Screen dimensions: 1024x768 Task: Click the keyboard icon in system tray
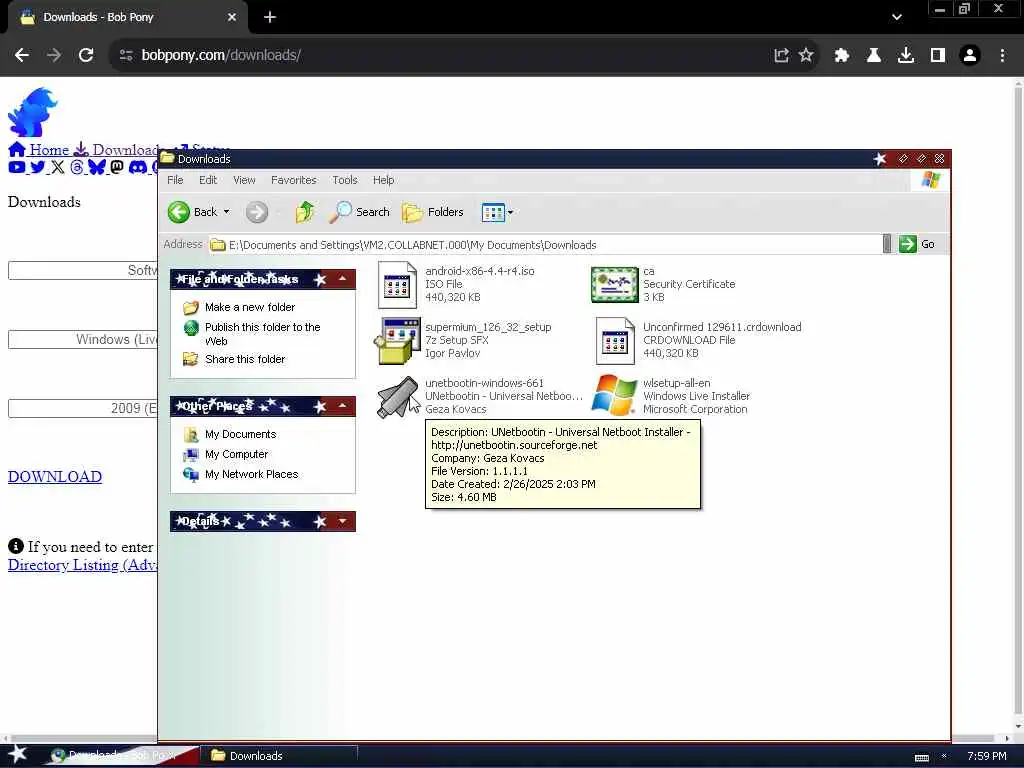[x=921, y=758]
